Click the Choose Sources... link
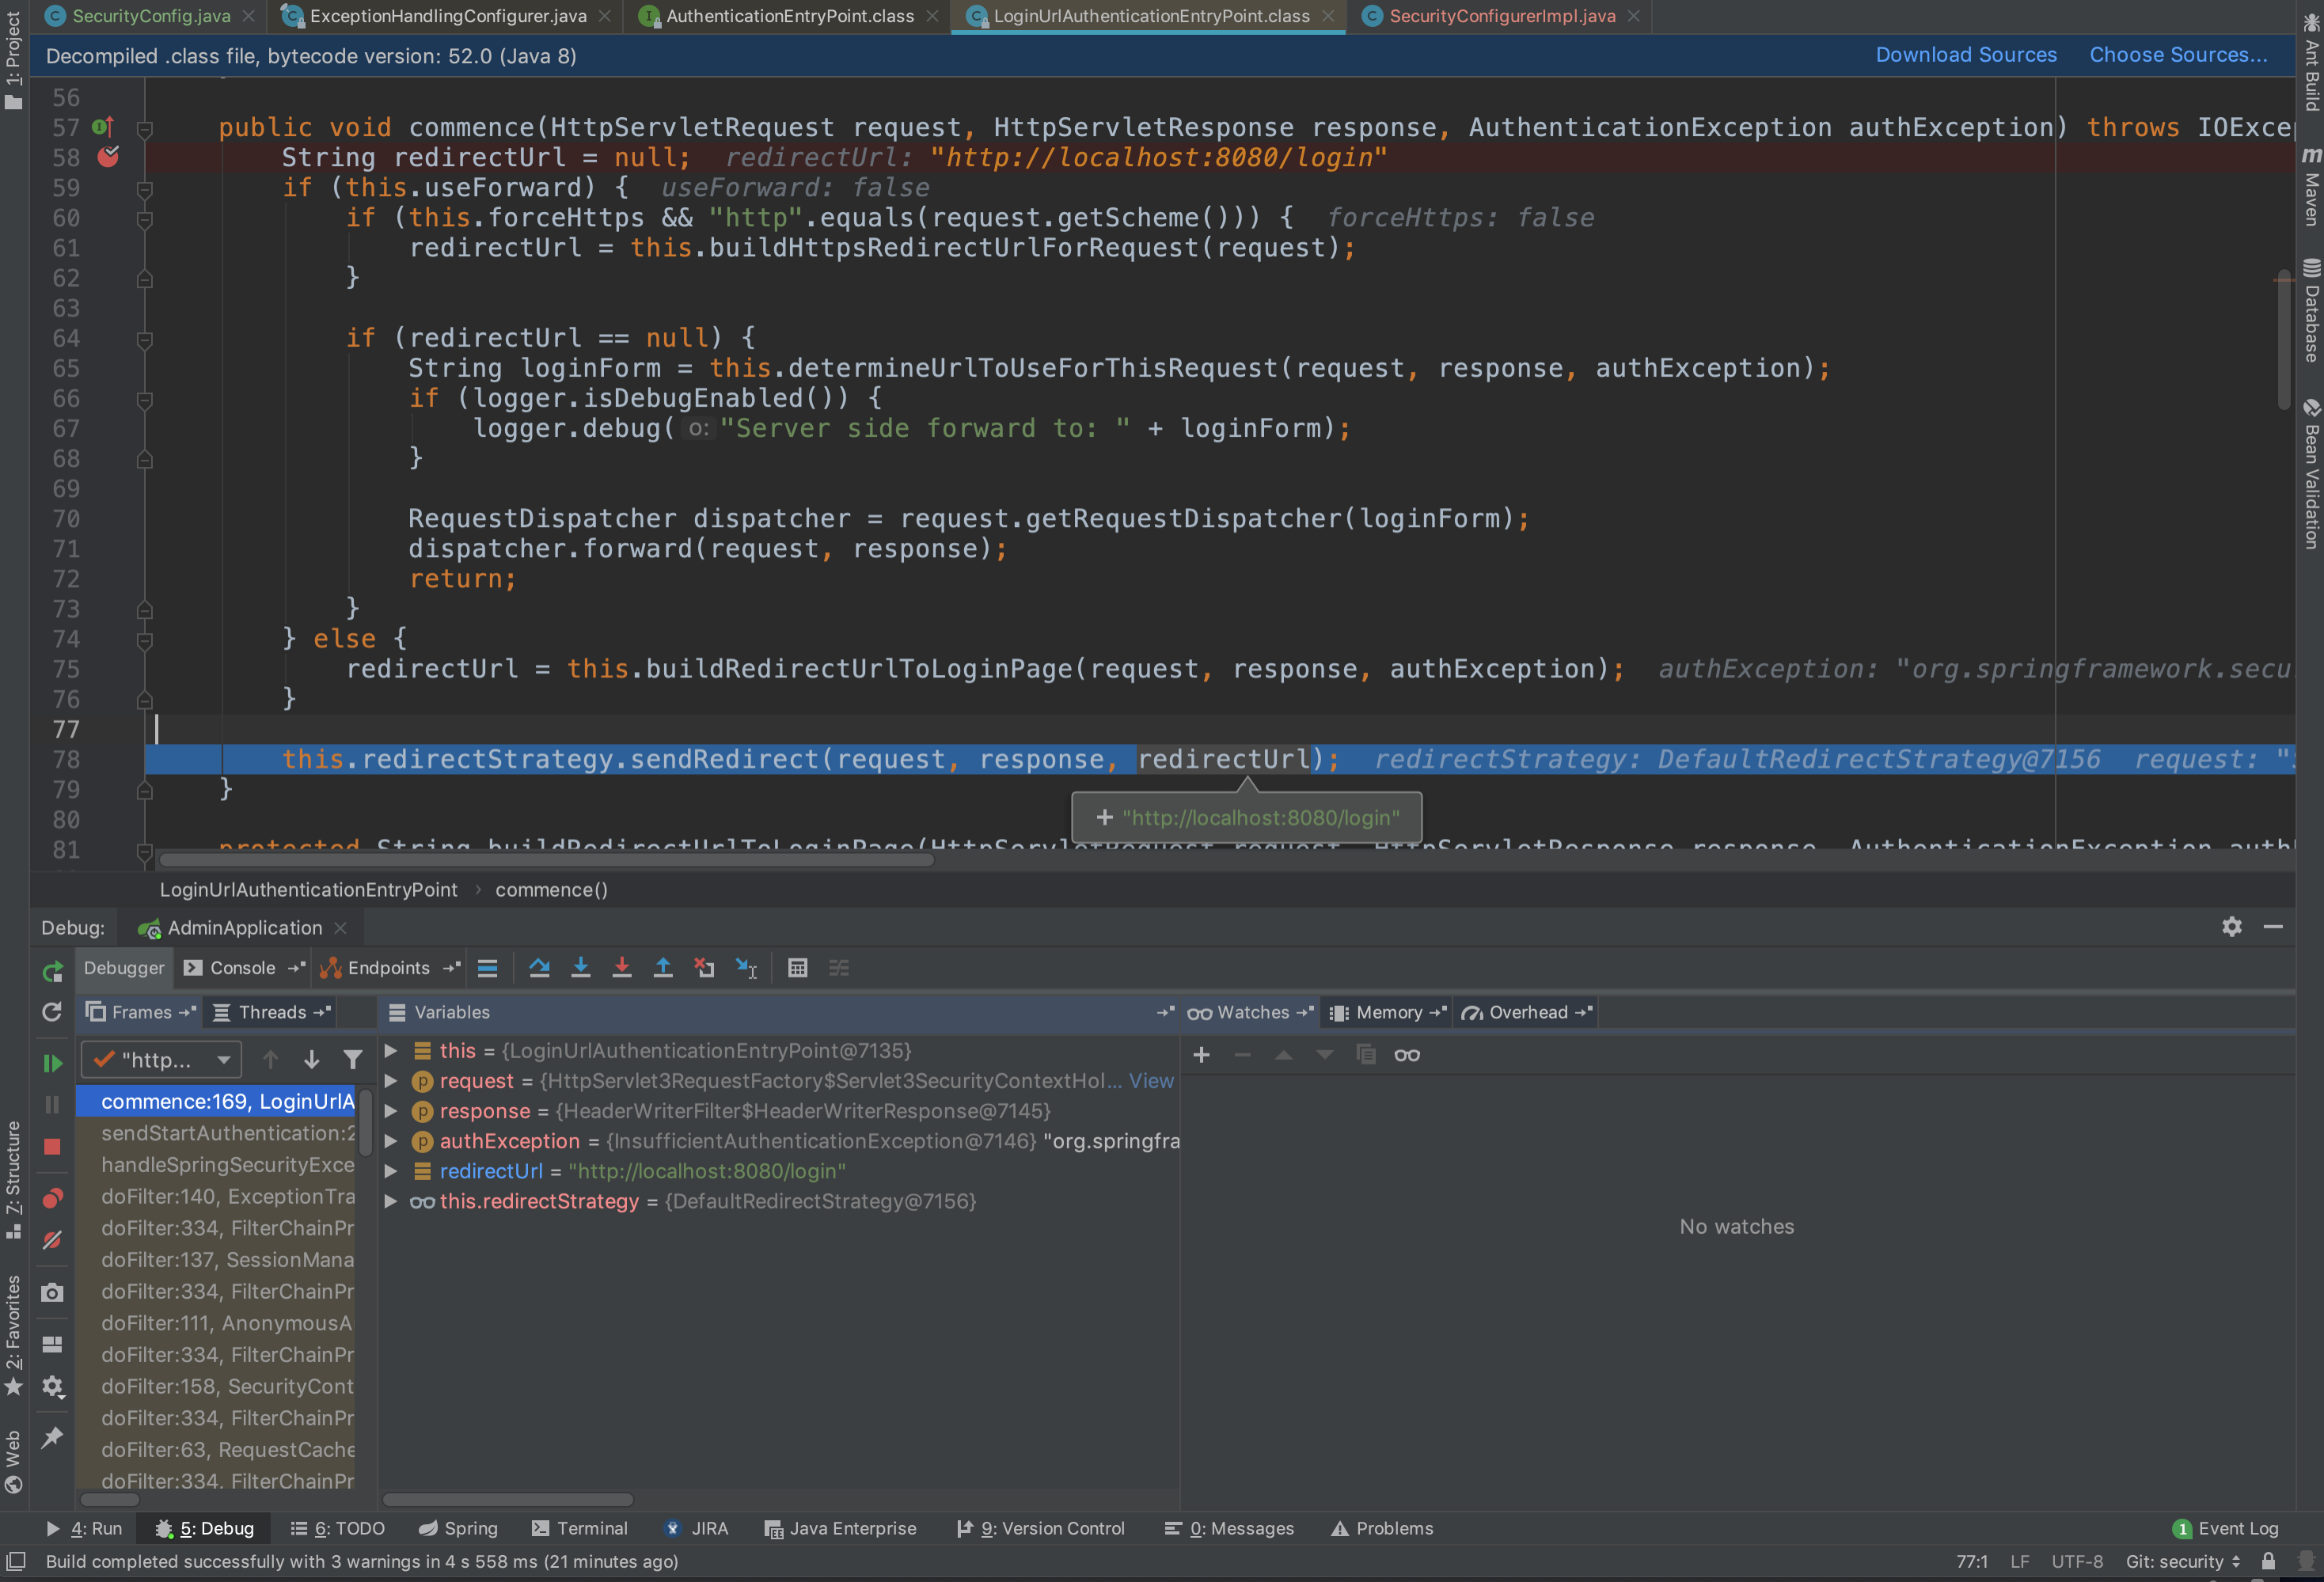 (x=2177, y=55)
